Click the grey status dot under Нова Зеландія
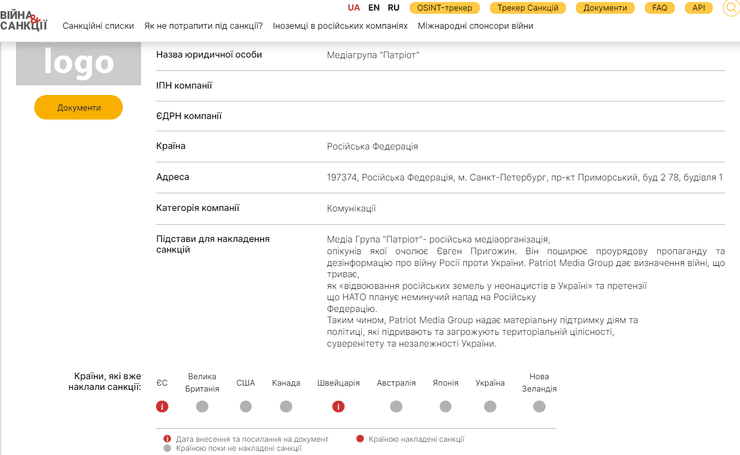The height and width of the screenshot is (455, 740). tap(539, 407)
